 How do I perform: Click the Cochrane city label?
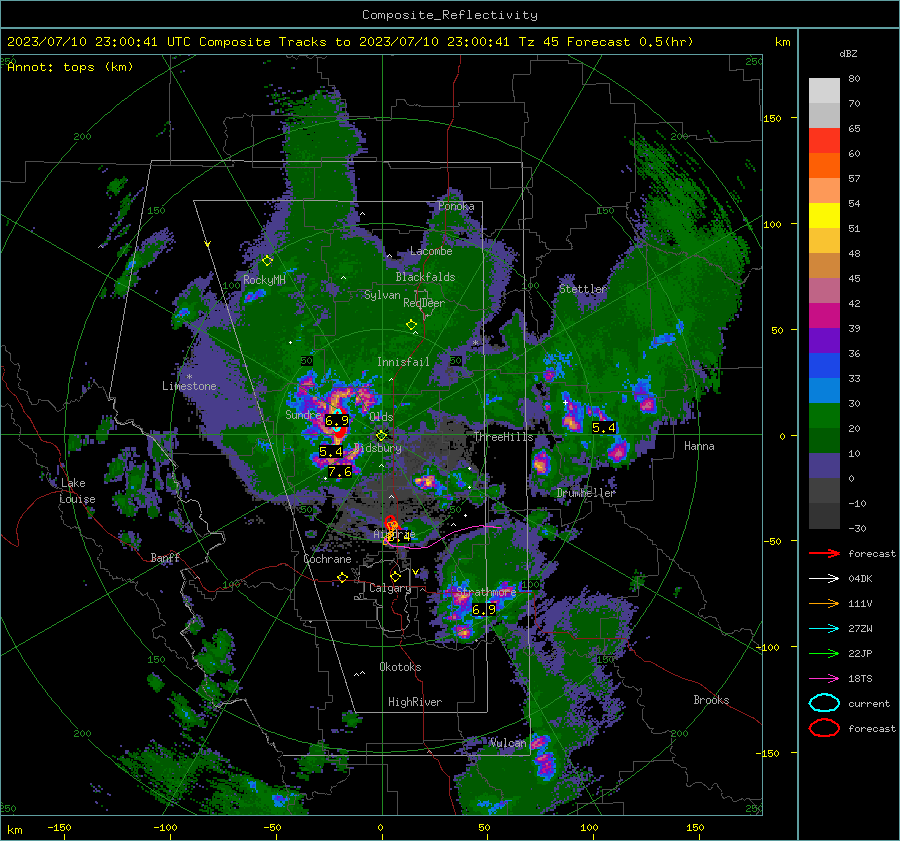pyautogui.click(x=327, y=559)
